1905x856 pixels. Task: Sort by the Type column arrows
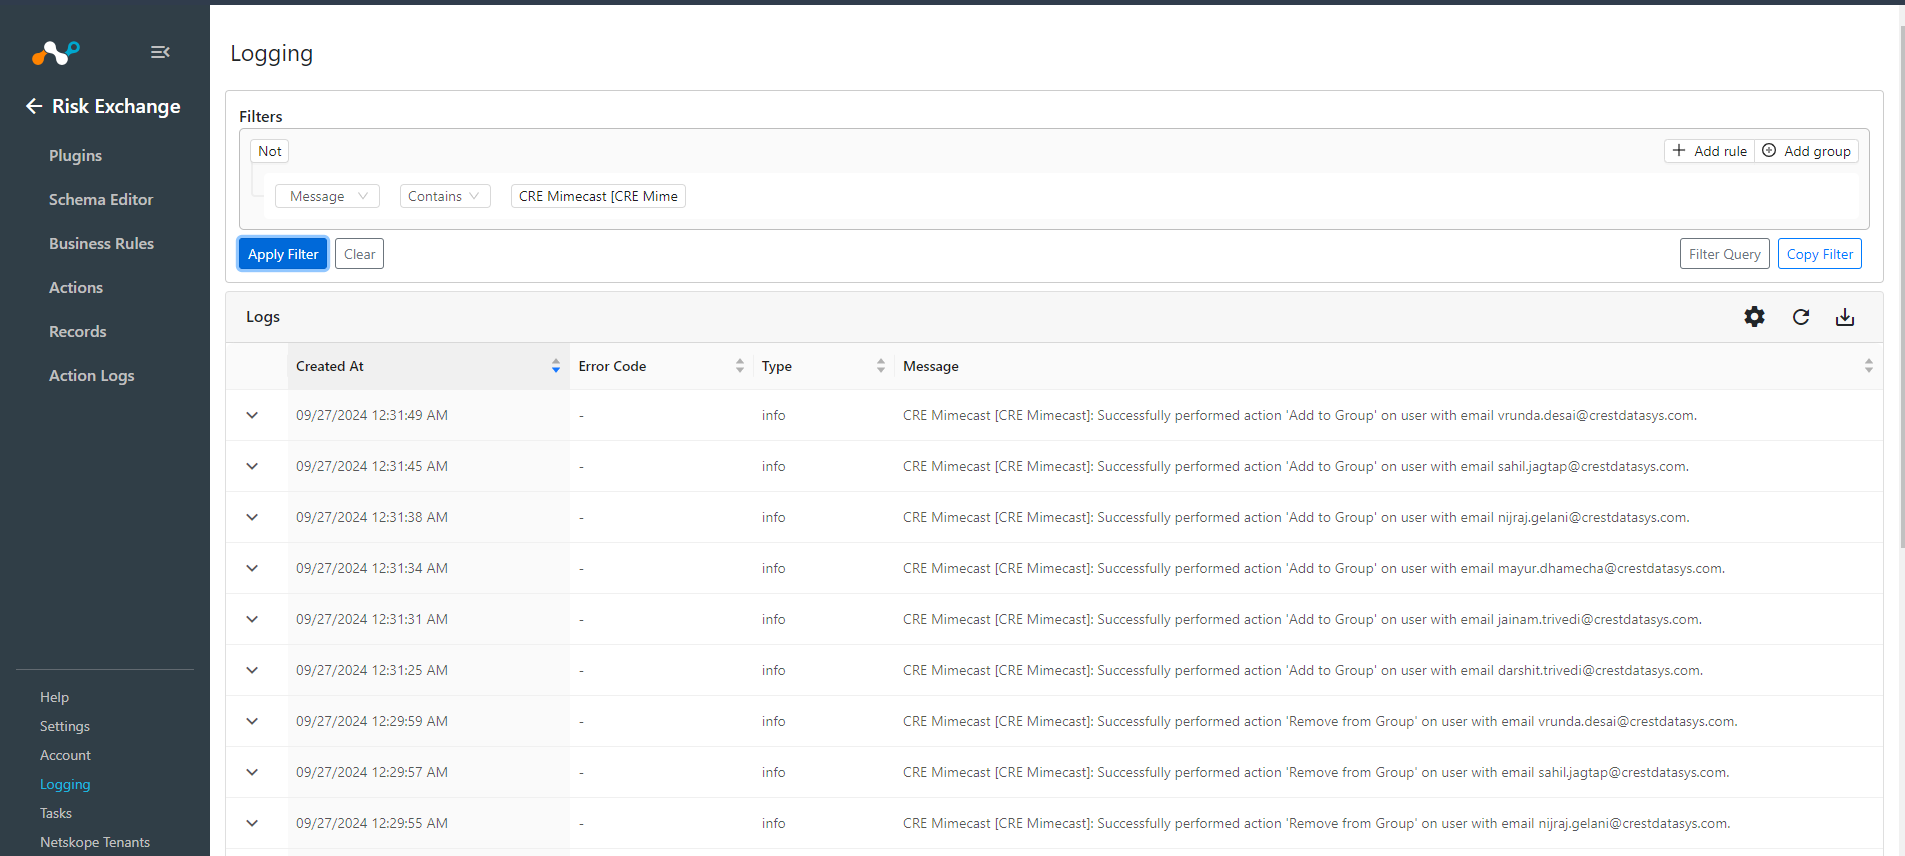coord(881,366)
